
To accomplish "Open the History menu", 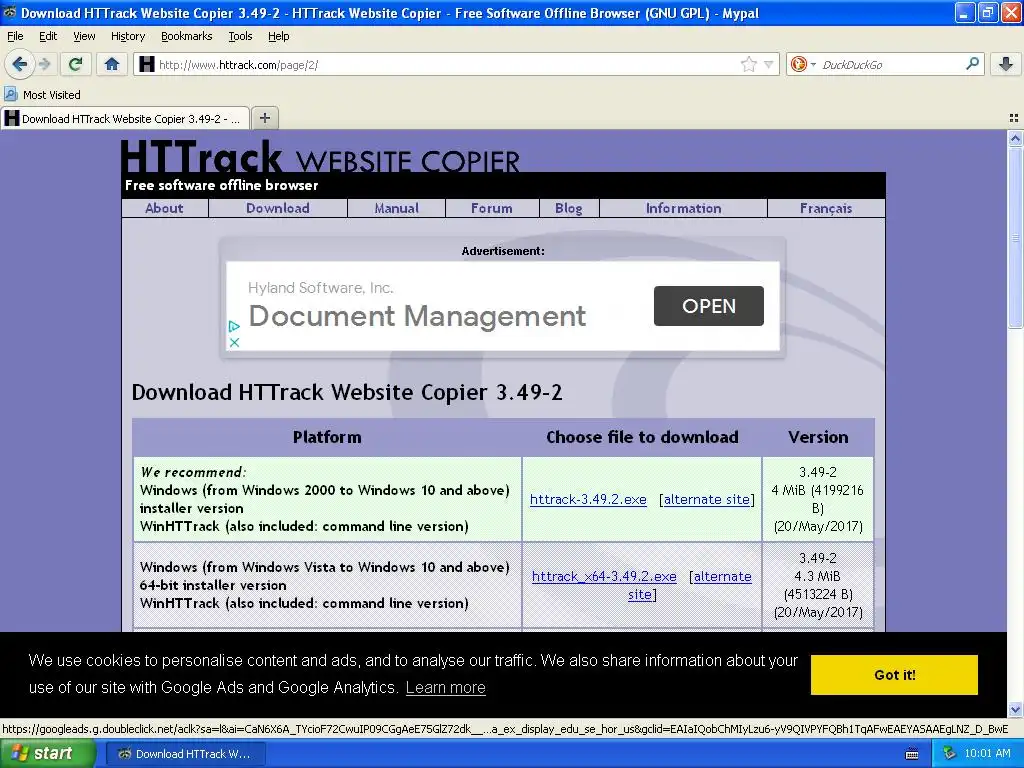I will (x=127, y=36).
